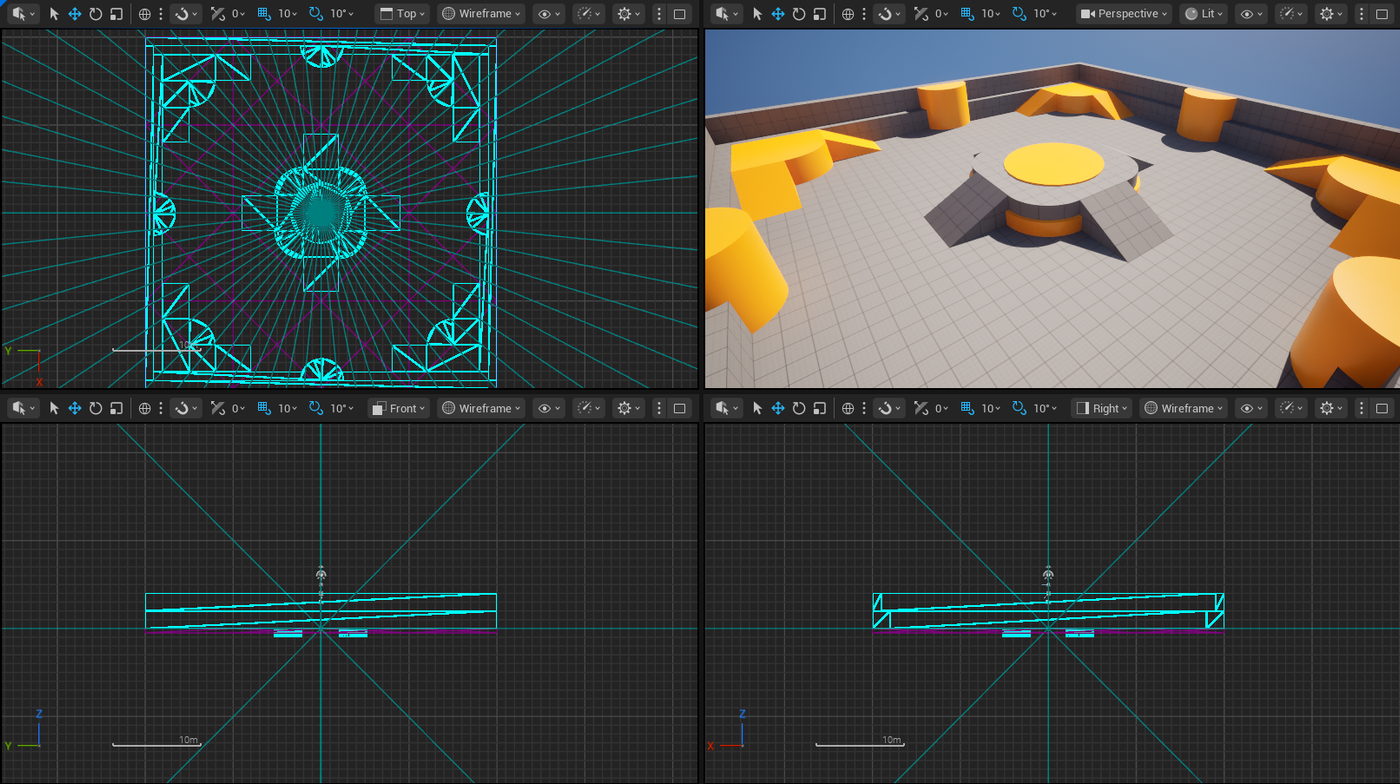Select the player start actor in the Right viewport
This screenshot has height=784, width=1400.
(x=1048, y=575)
